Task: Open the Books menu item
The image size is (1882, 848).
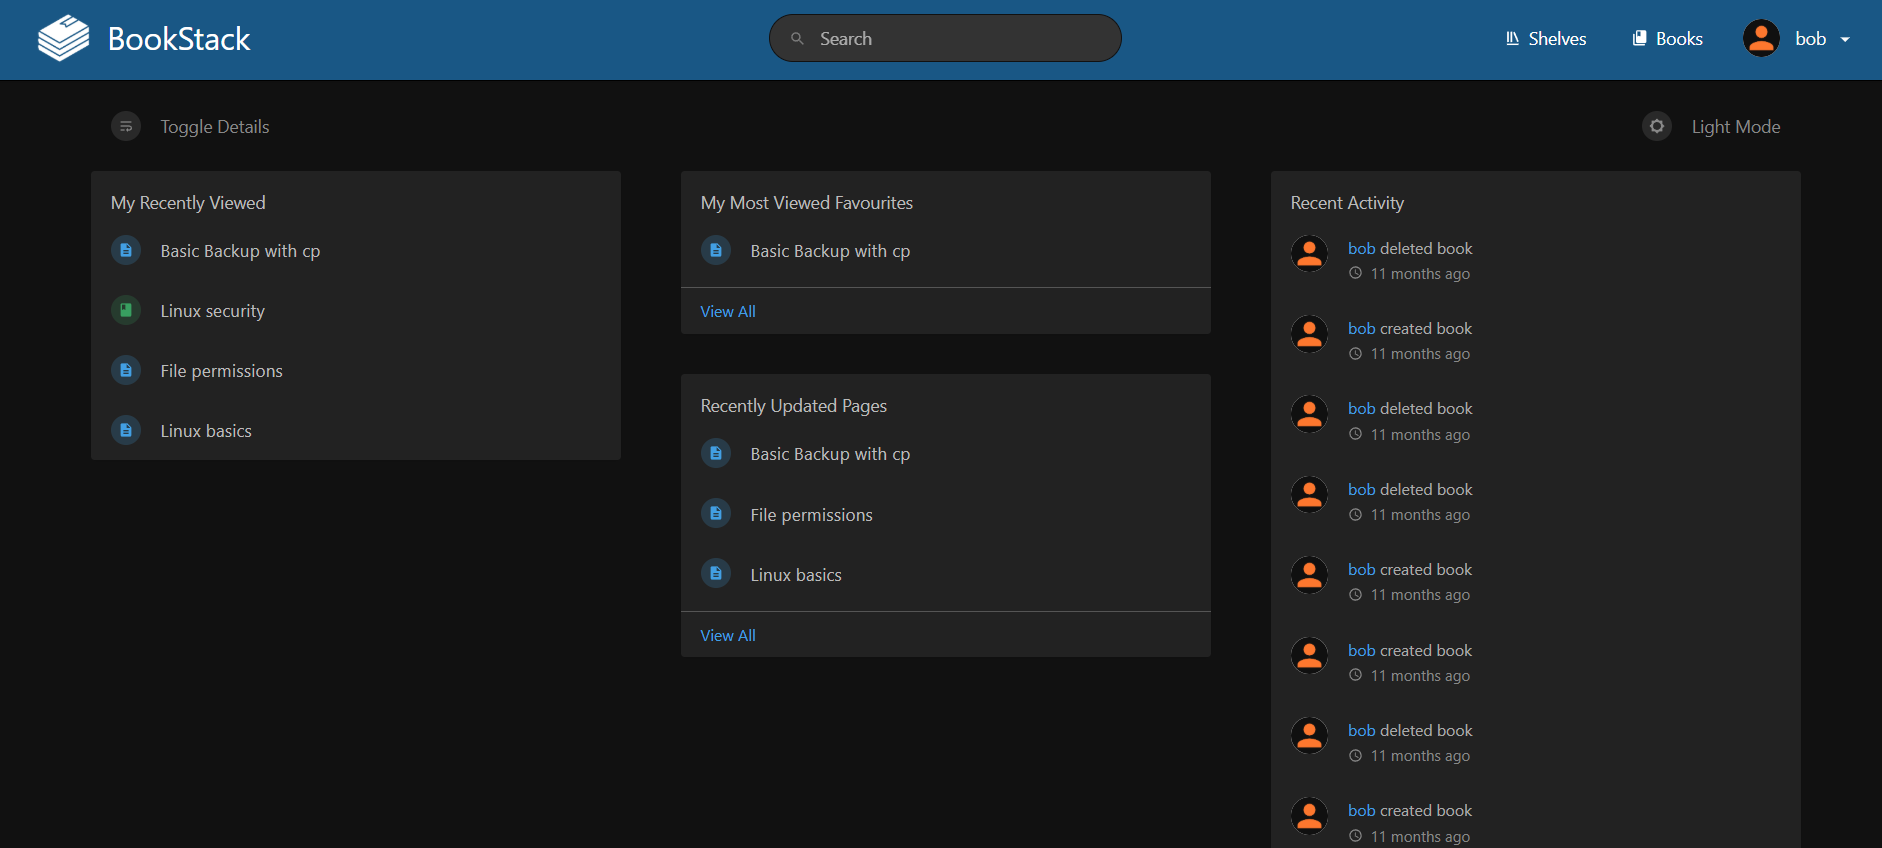Action: coord(1667,39)
